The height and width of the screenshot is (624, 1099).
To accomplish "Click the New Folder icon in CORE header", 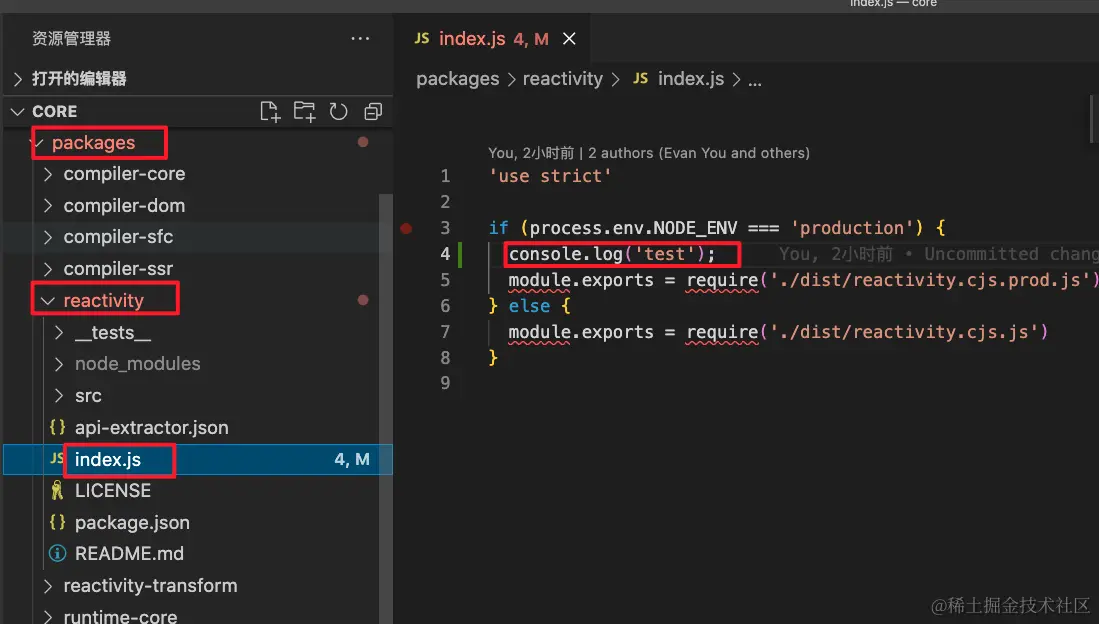I will (304, 111).
